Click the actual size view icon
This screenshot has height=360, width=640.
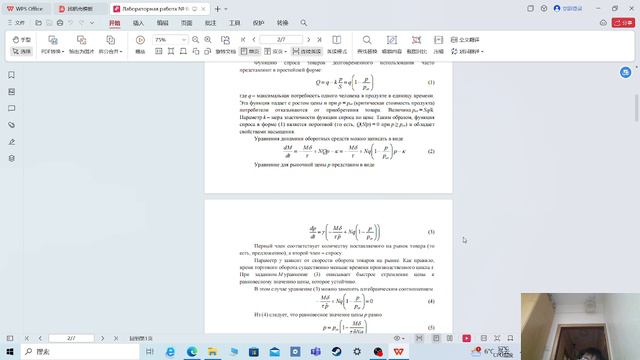click(159, 51)
